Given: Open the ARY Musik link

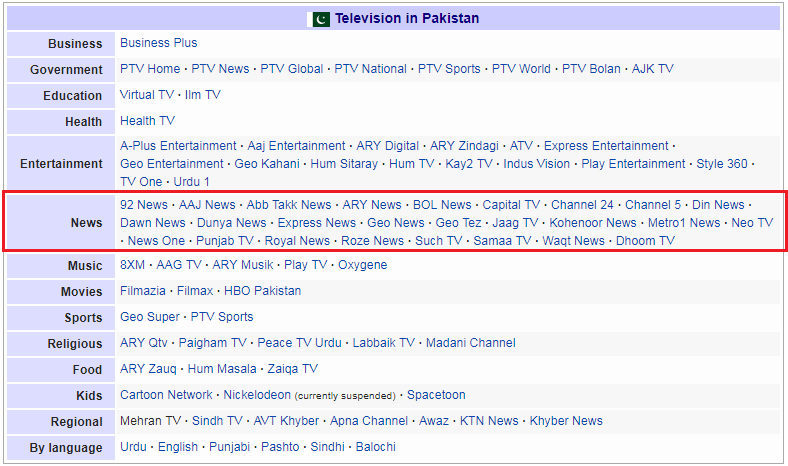Looking at the screenshot, I should point(242,265).
